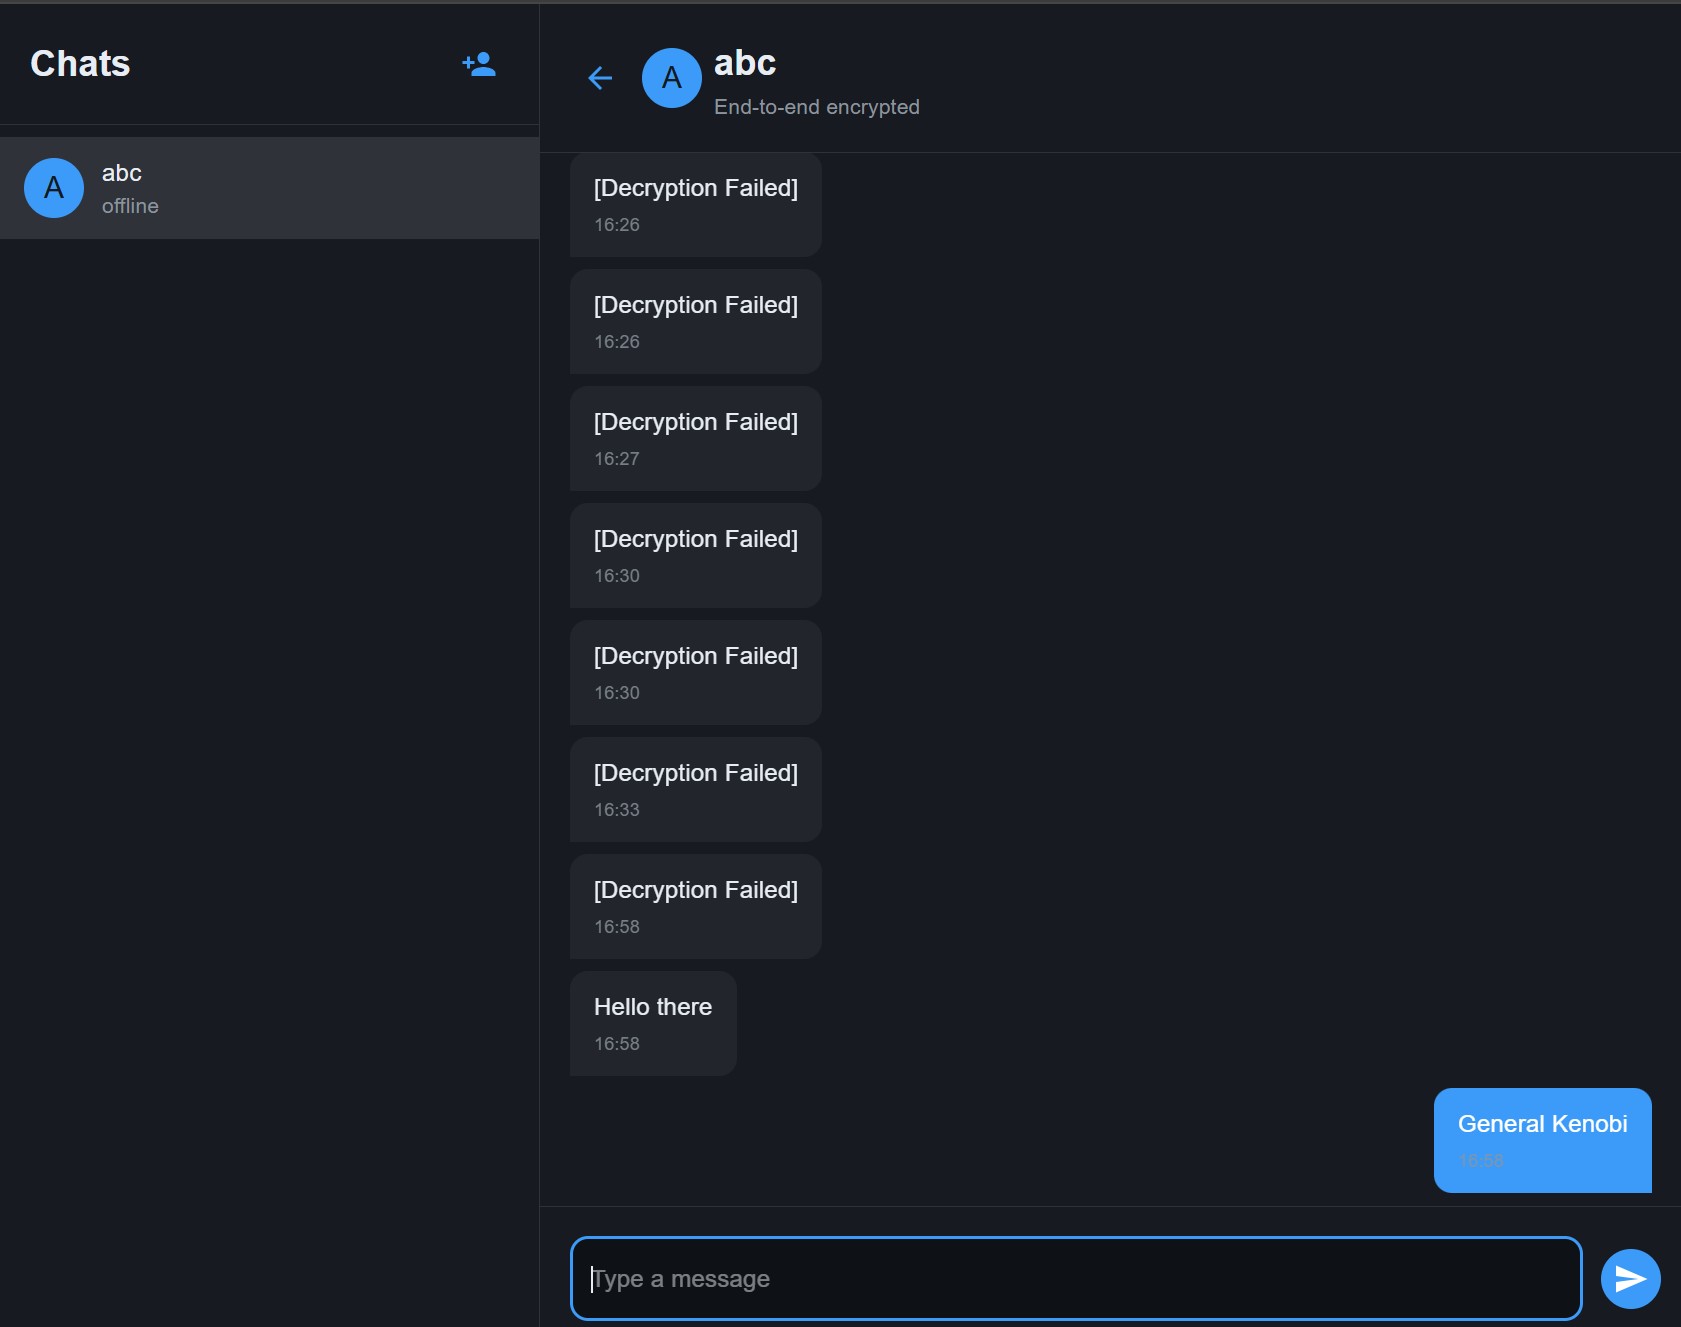This screenshot has width=1681, height=1327.
Task: Click the abc contact name in header
Action: (745, 63)
